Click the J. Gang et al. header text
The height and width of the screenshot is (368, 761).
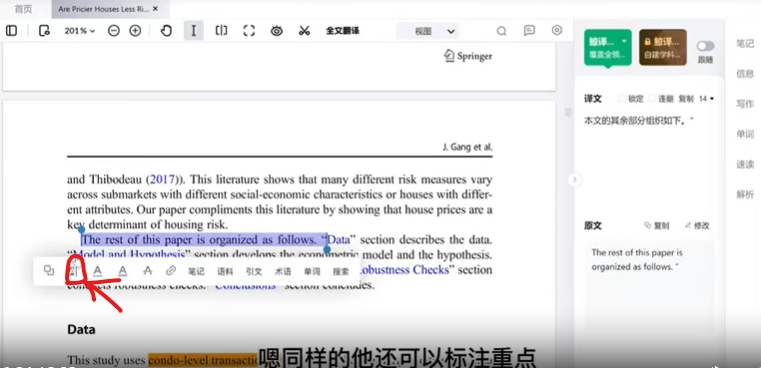point(467,147)
